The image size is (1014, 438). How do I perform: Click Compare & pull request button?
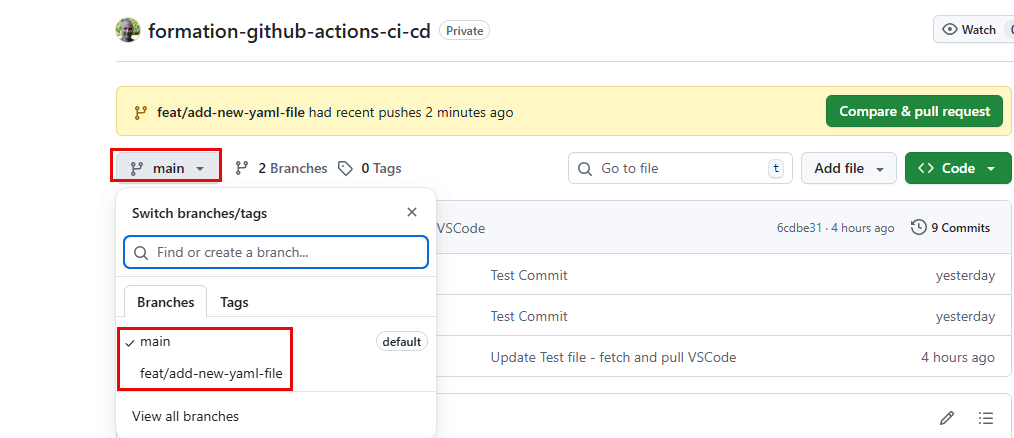click(914, 111)
